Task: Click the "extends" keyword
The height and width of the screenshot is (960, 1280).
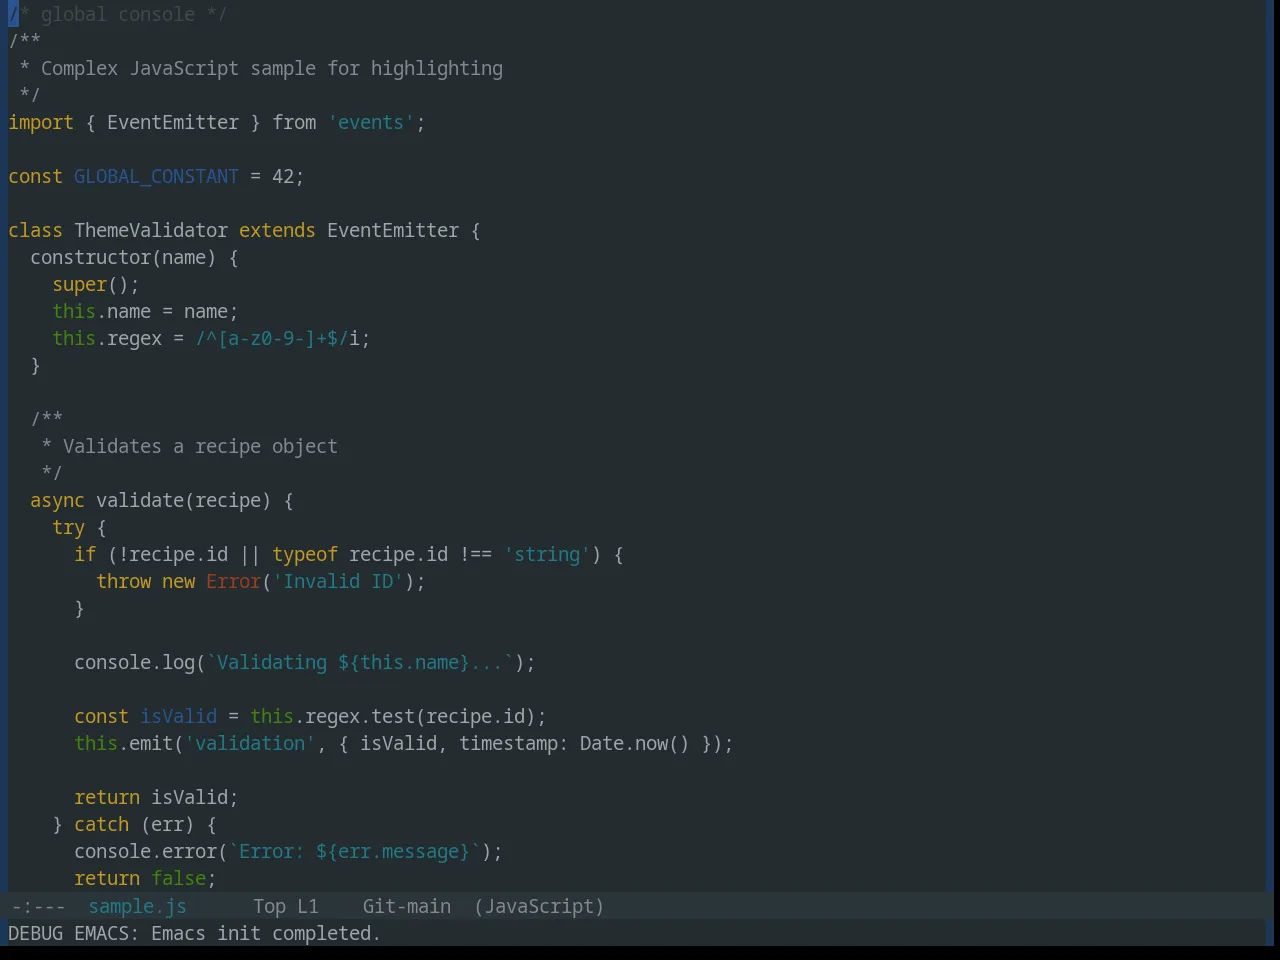Action: 277,230
